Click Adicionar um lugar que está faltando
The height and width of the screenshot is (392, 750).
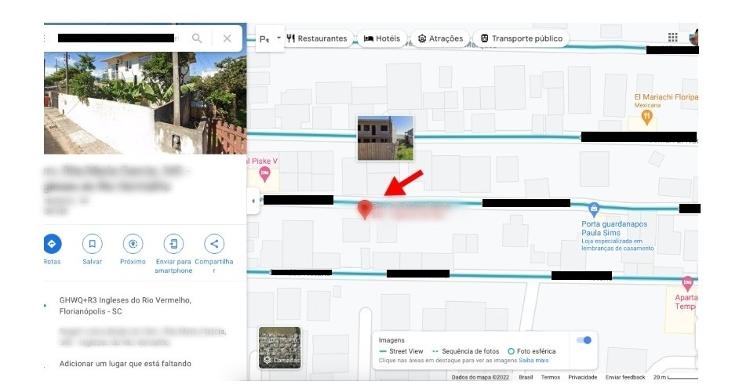point(125,363)
